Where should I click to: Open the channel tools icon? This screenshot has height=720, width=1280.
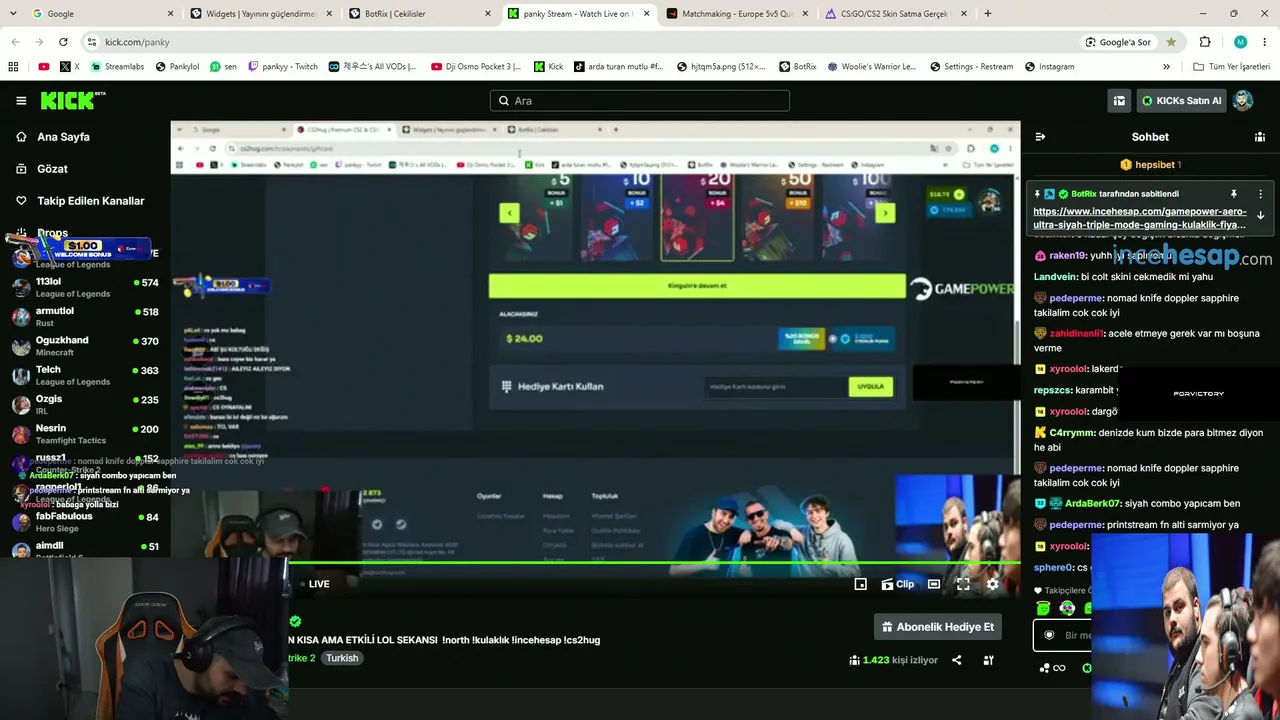click(988, 660)
